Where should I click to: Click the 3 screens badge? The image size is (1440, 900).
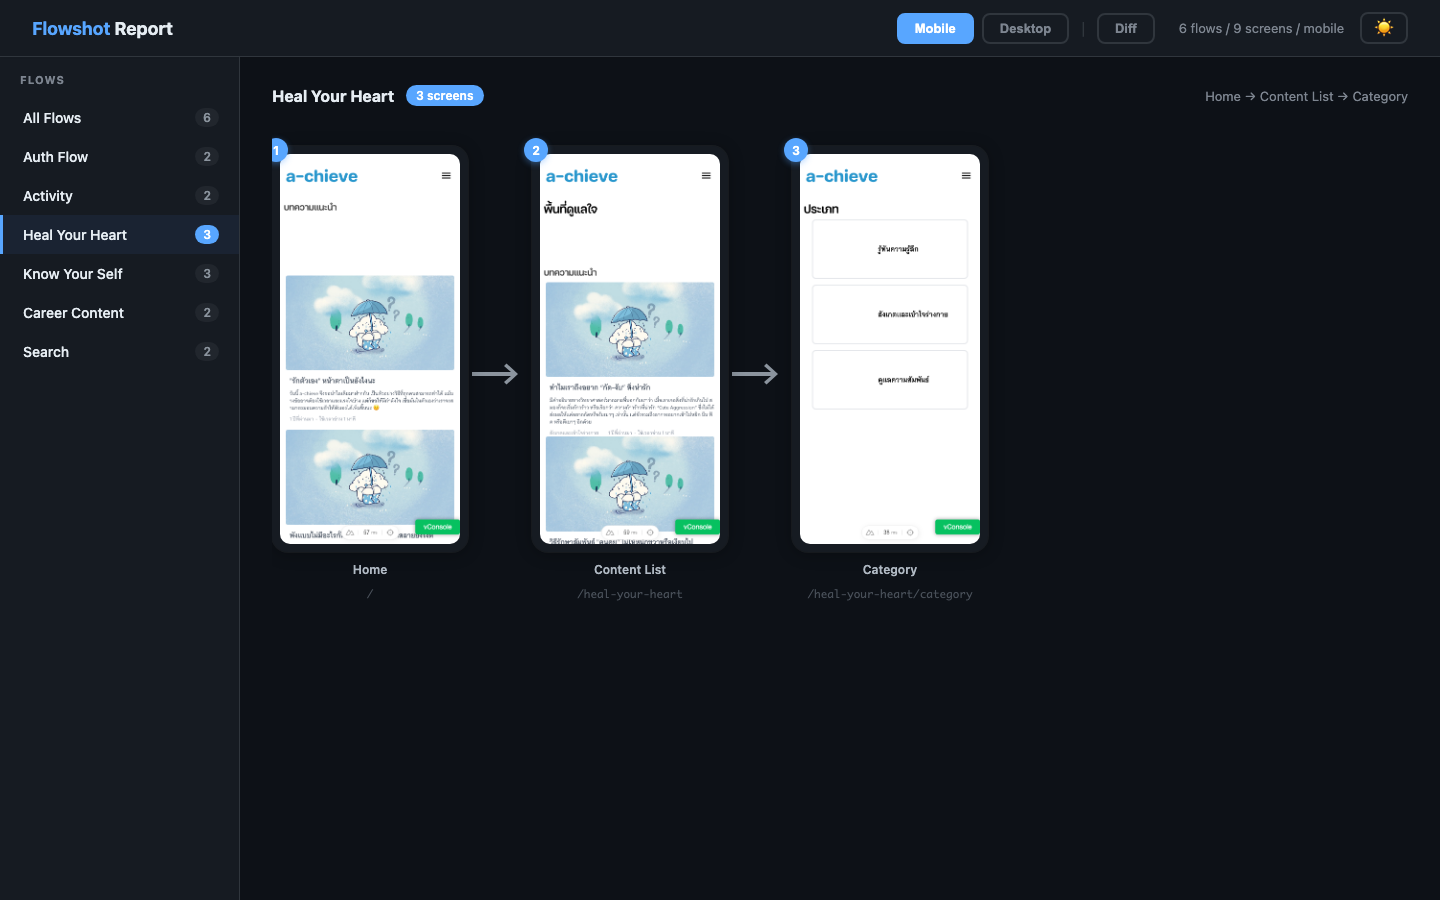(x=445, y=96)
